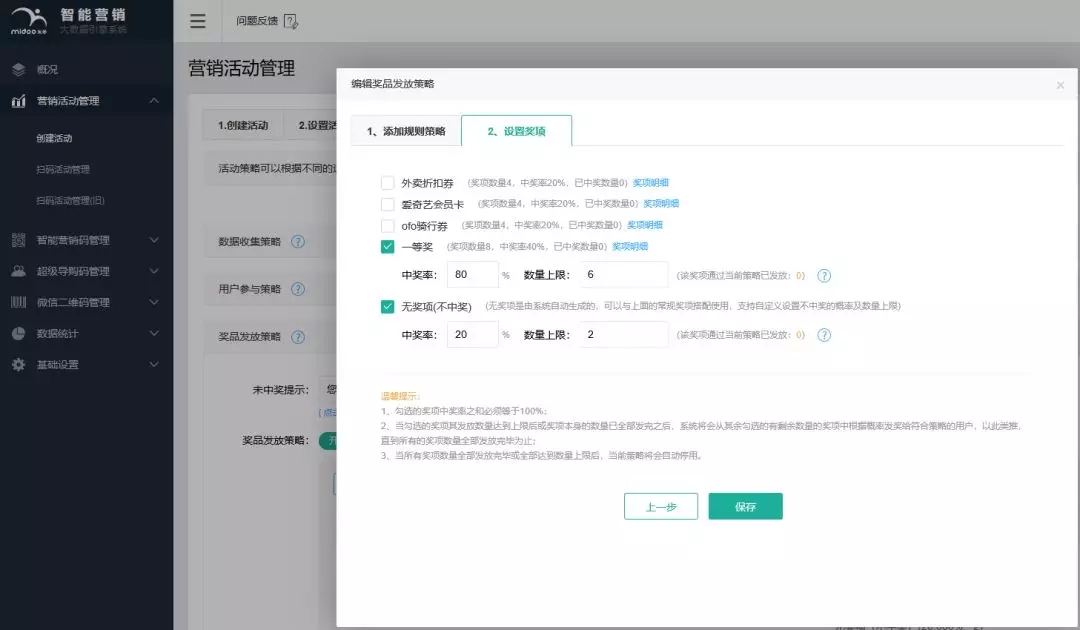This screenshot has height=630, width=1080.
Task: Open 奖项明细 link for ofo骑行券
Action: 645,225
